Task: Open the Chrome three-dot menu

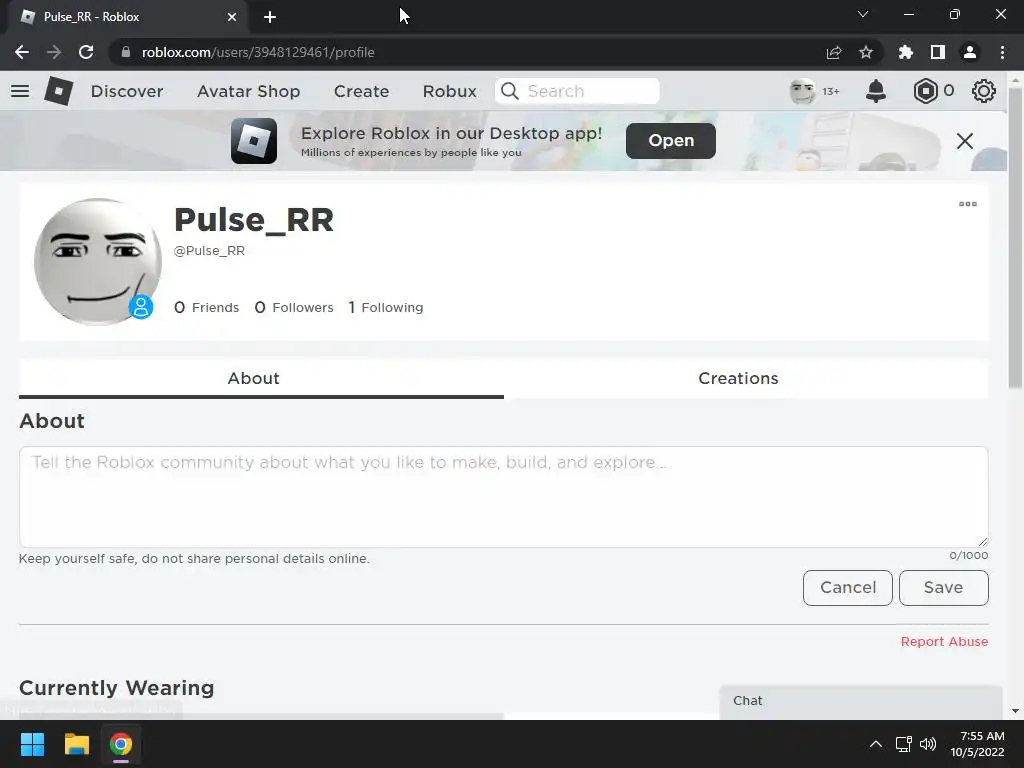Action: pos(1002,52)
